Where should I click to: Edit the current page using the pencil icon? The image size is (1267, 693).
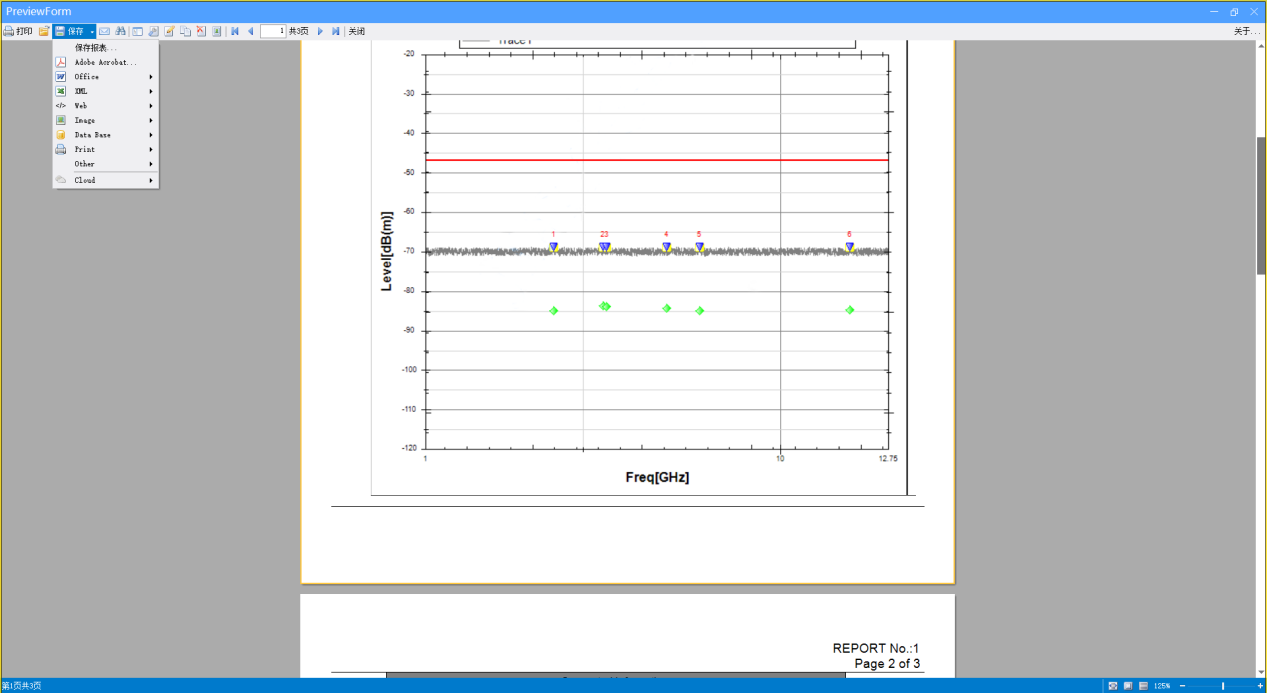(x=170, y=31)
